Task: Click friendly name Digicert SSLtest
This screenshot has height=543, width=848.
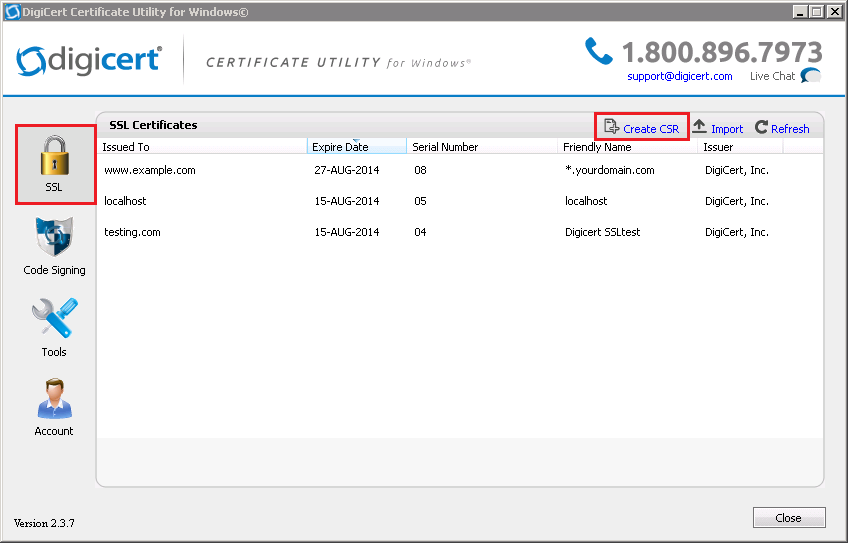Action: point(602,232)
